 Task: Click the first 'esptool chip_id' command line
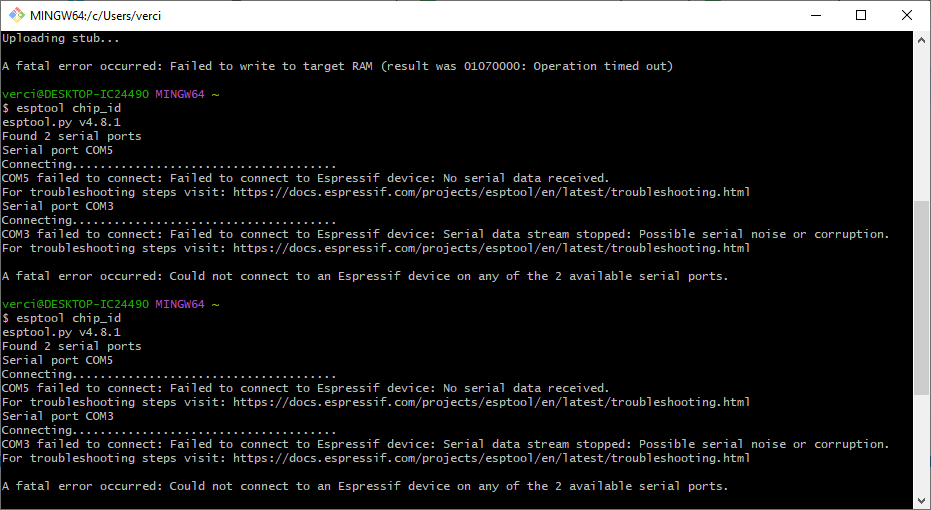pos(62,108)
